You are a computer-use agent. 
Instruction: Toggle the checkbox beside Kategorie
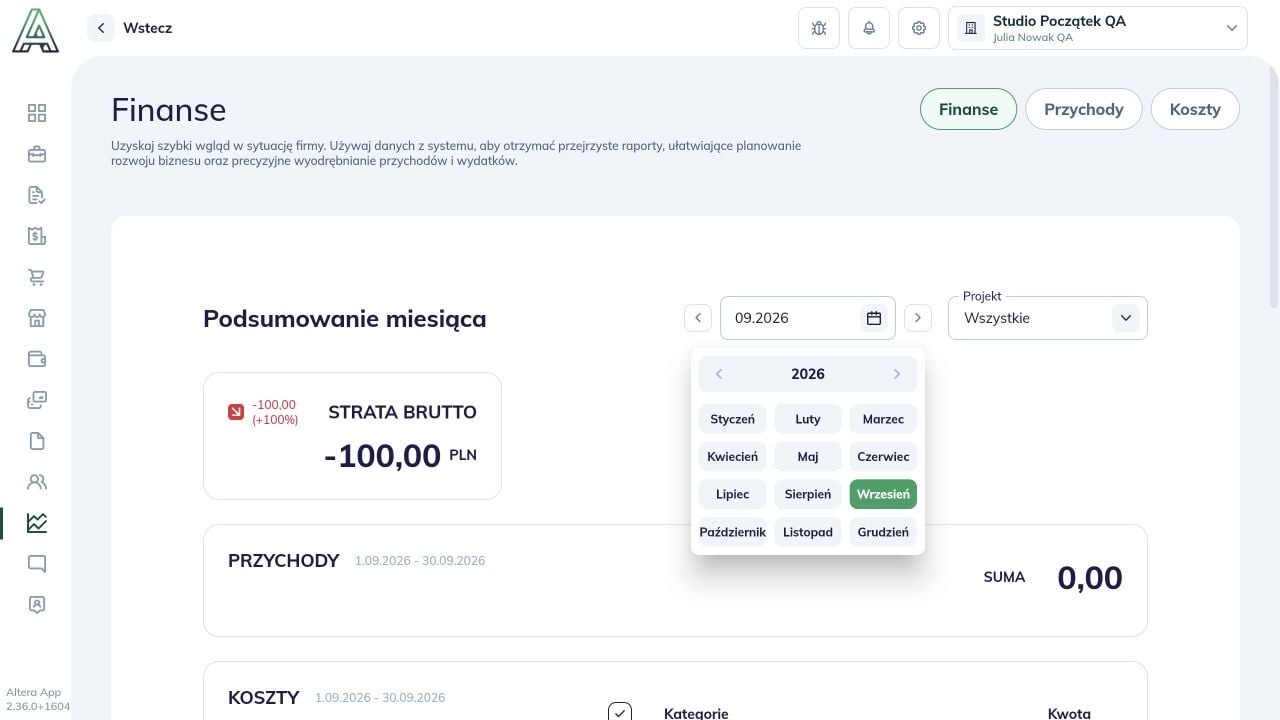click(x=620, y=712)
